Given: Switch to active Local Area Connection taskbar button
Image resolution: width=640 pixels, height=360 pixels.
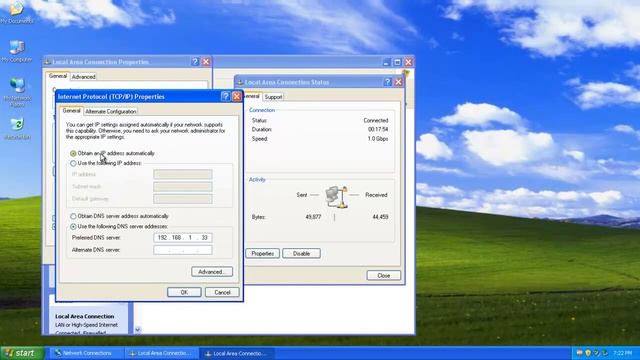Looking at the screenshot, I should click(x=236, y=353).
